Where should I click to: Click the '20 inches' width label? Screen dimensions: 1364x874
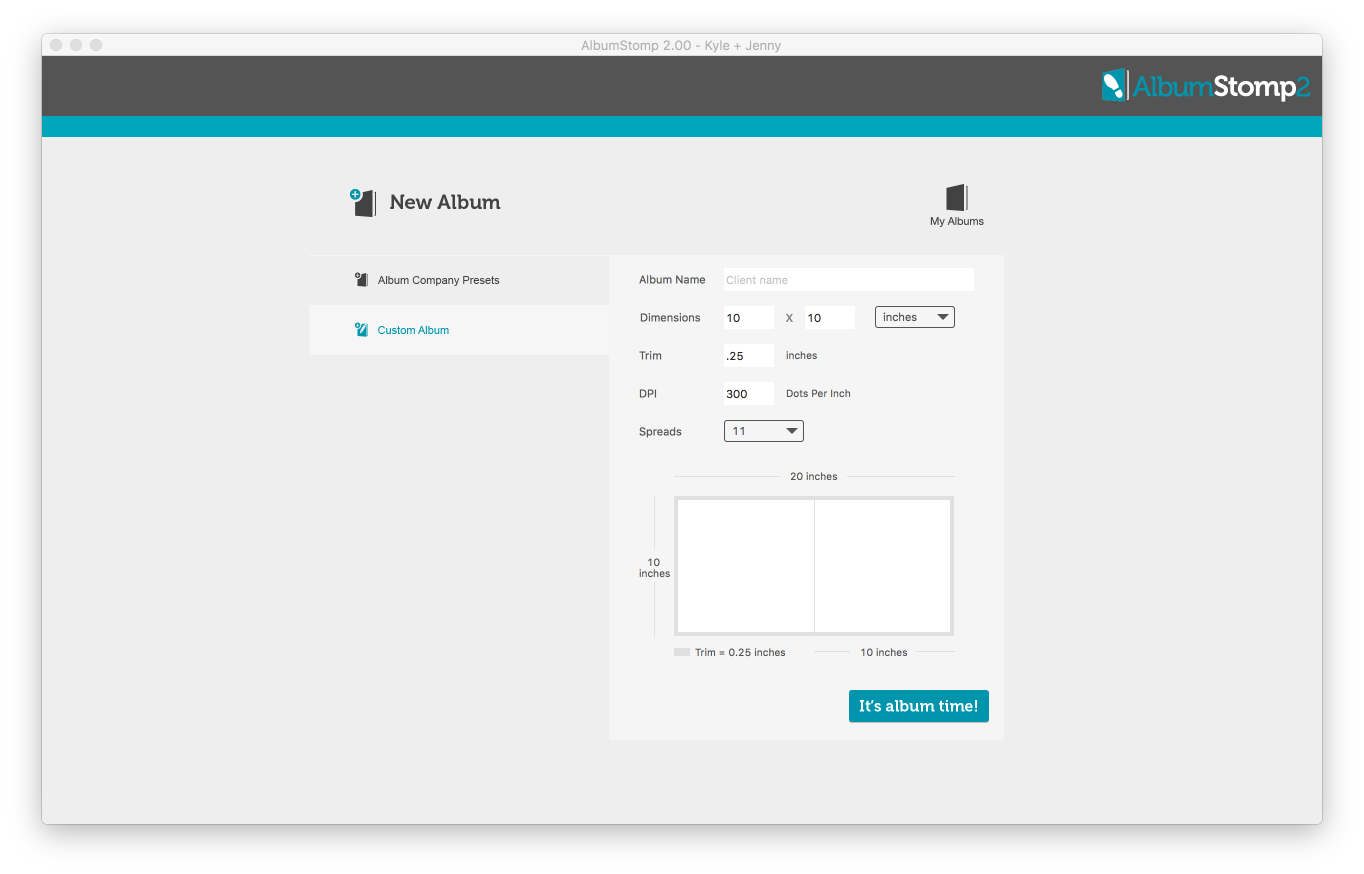click(814, 477)
